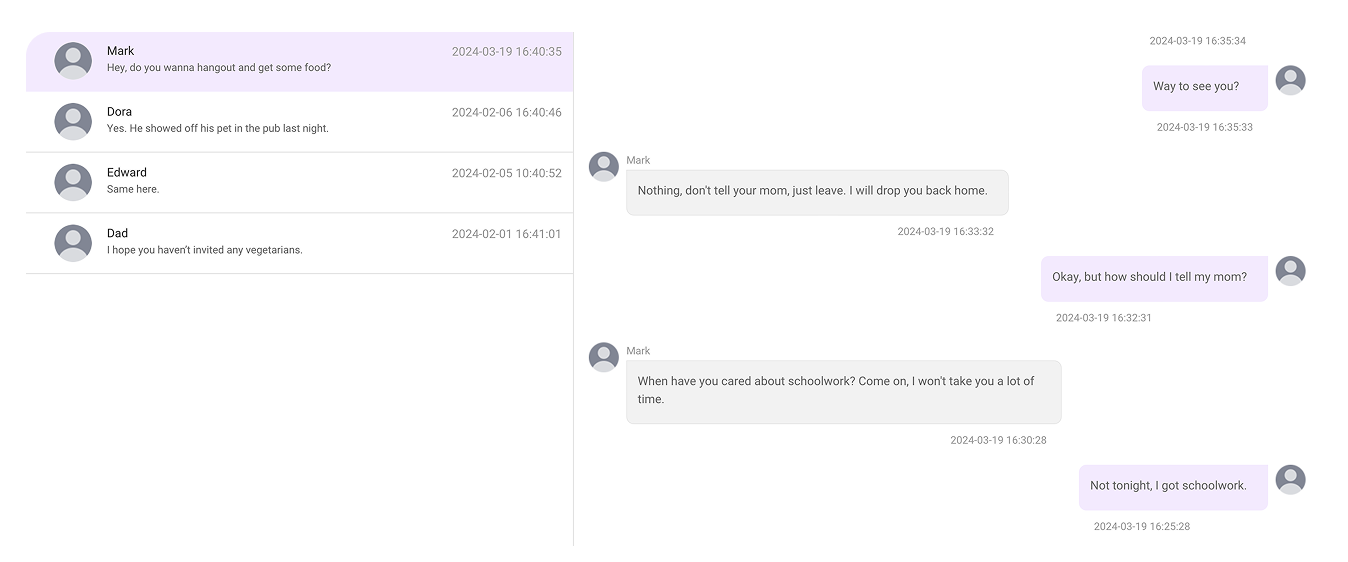Click Edward's avatar in the conversation list
The height and width of the screenshot is (562, 1348).
73,183
